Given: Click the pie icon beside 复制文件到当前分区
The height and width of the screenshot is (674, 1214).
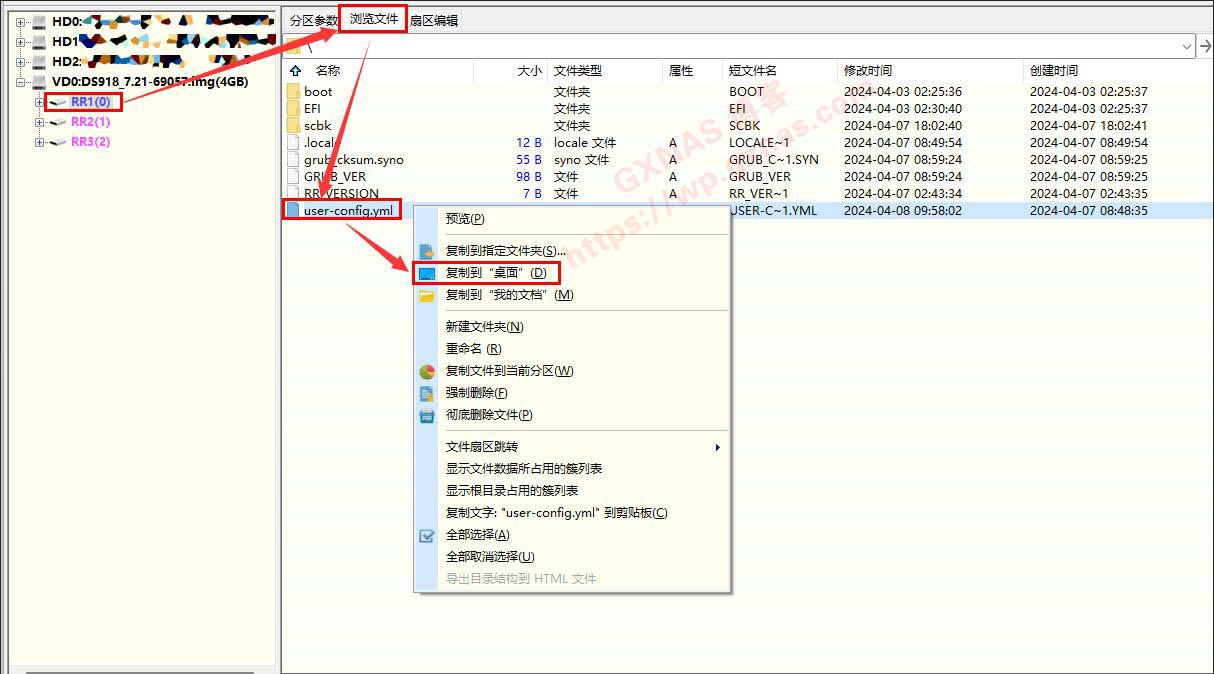Looking at the screenshot, I should (x=427, y=371).
